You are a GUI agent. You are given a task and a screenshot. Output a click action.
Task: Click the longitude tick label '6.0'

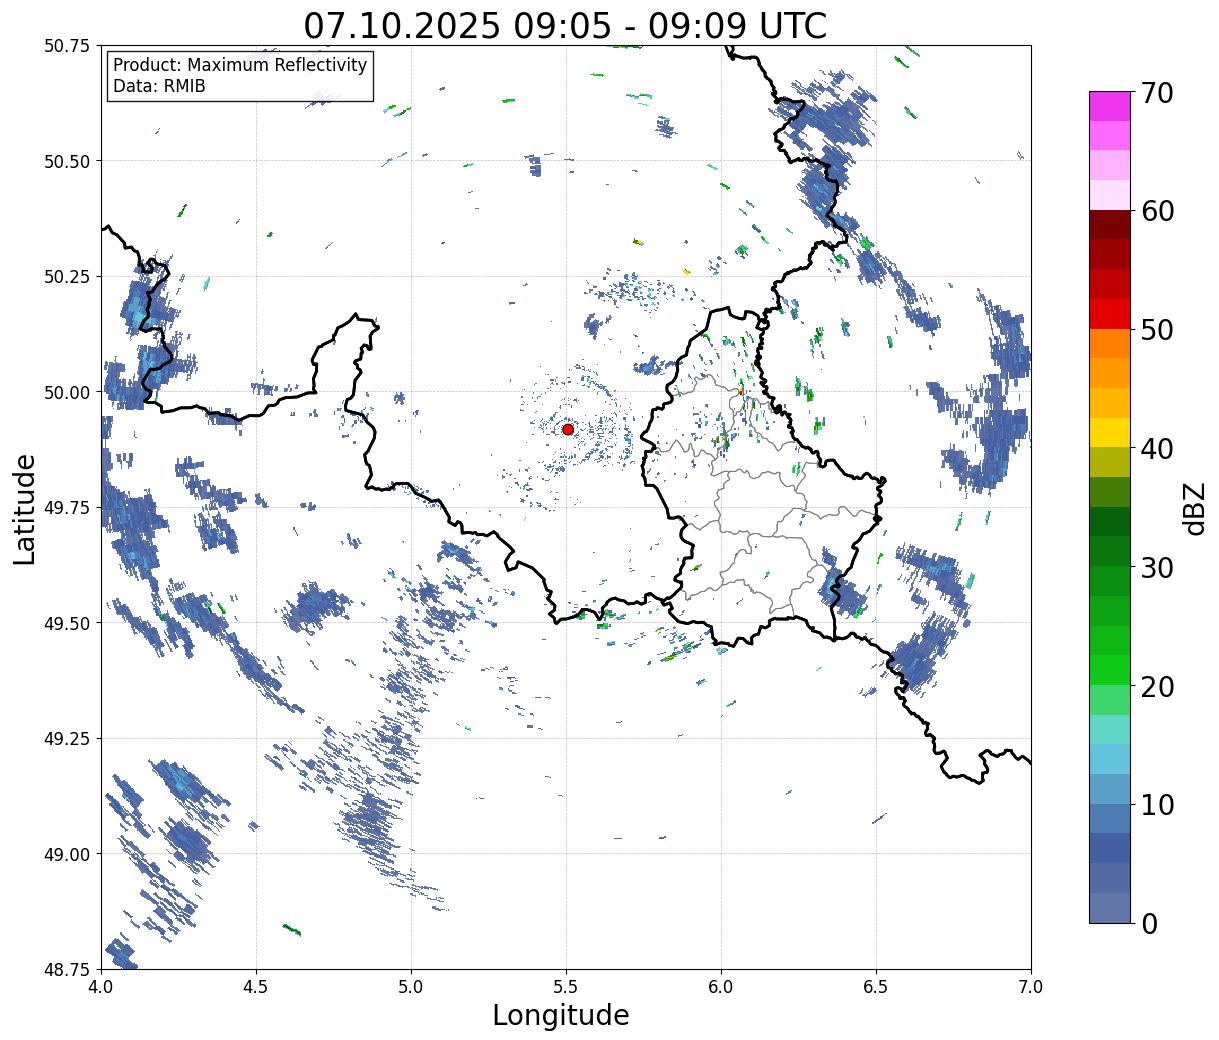click(x=721, y=987)
